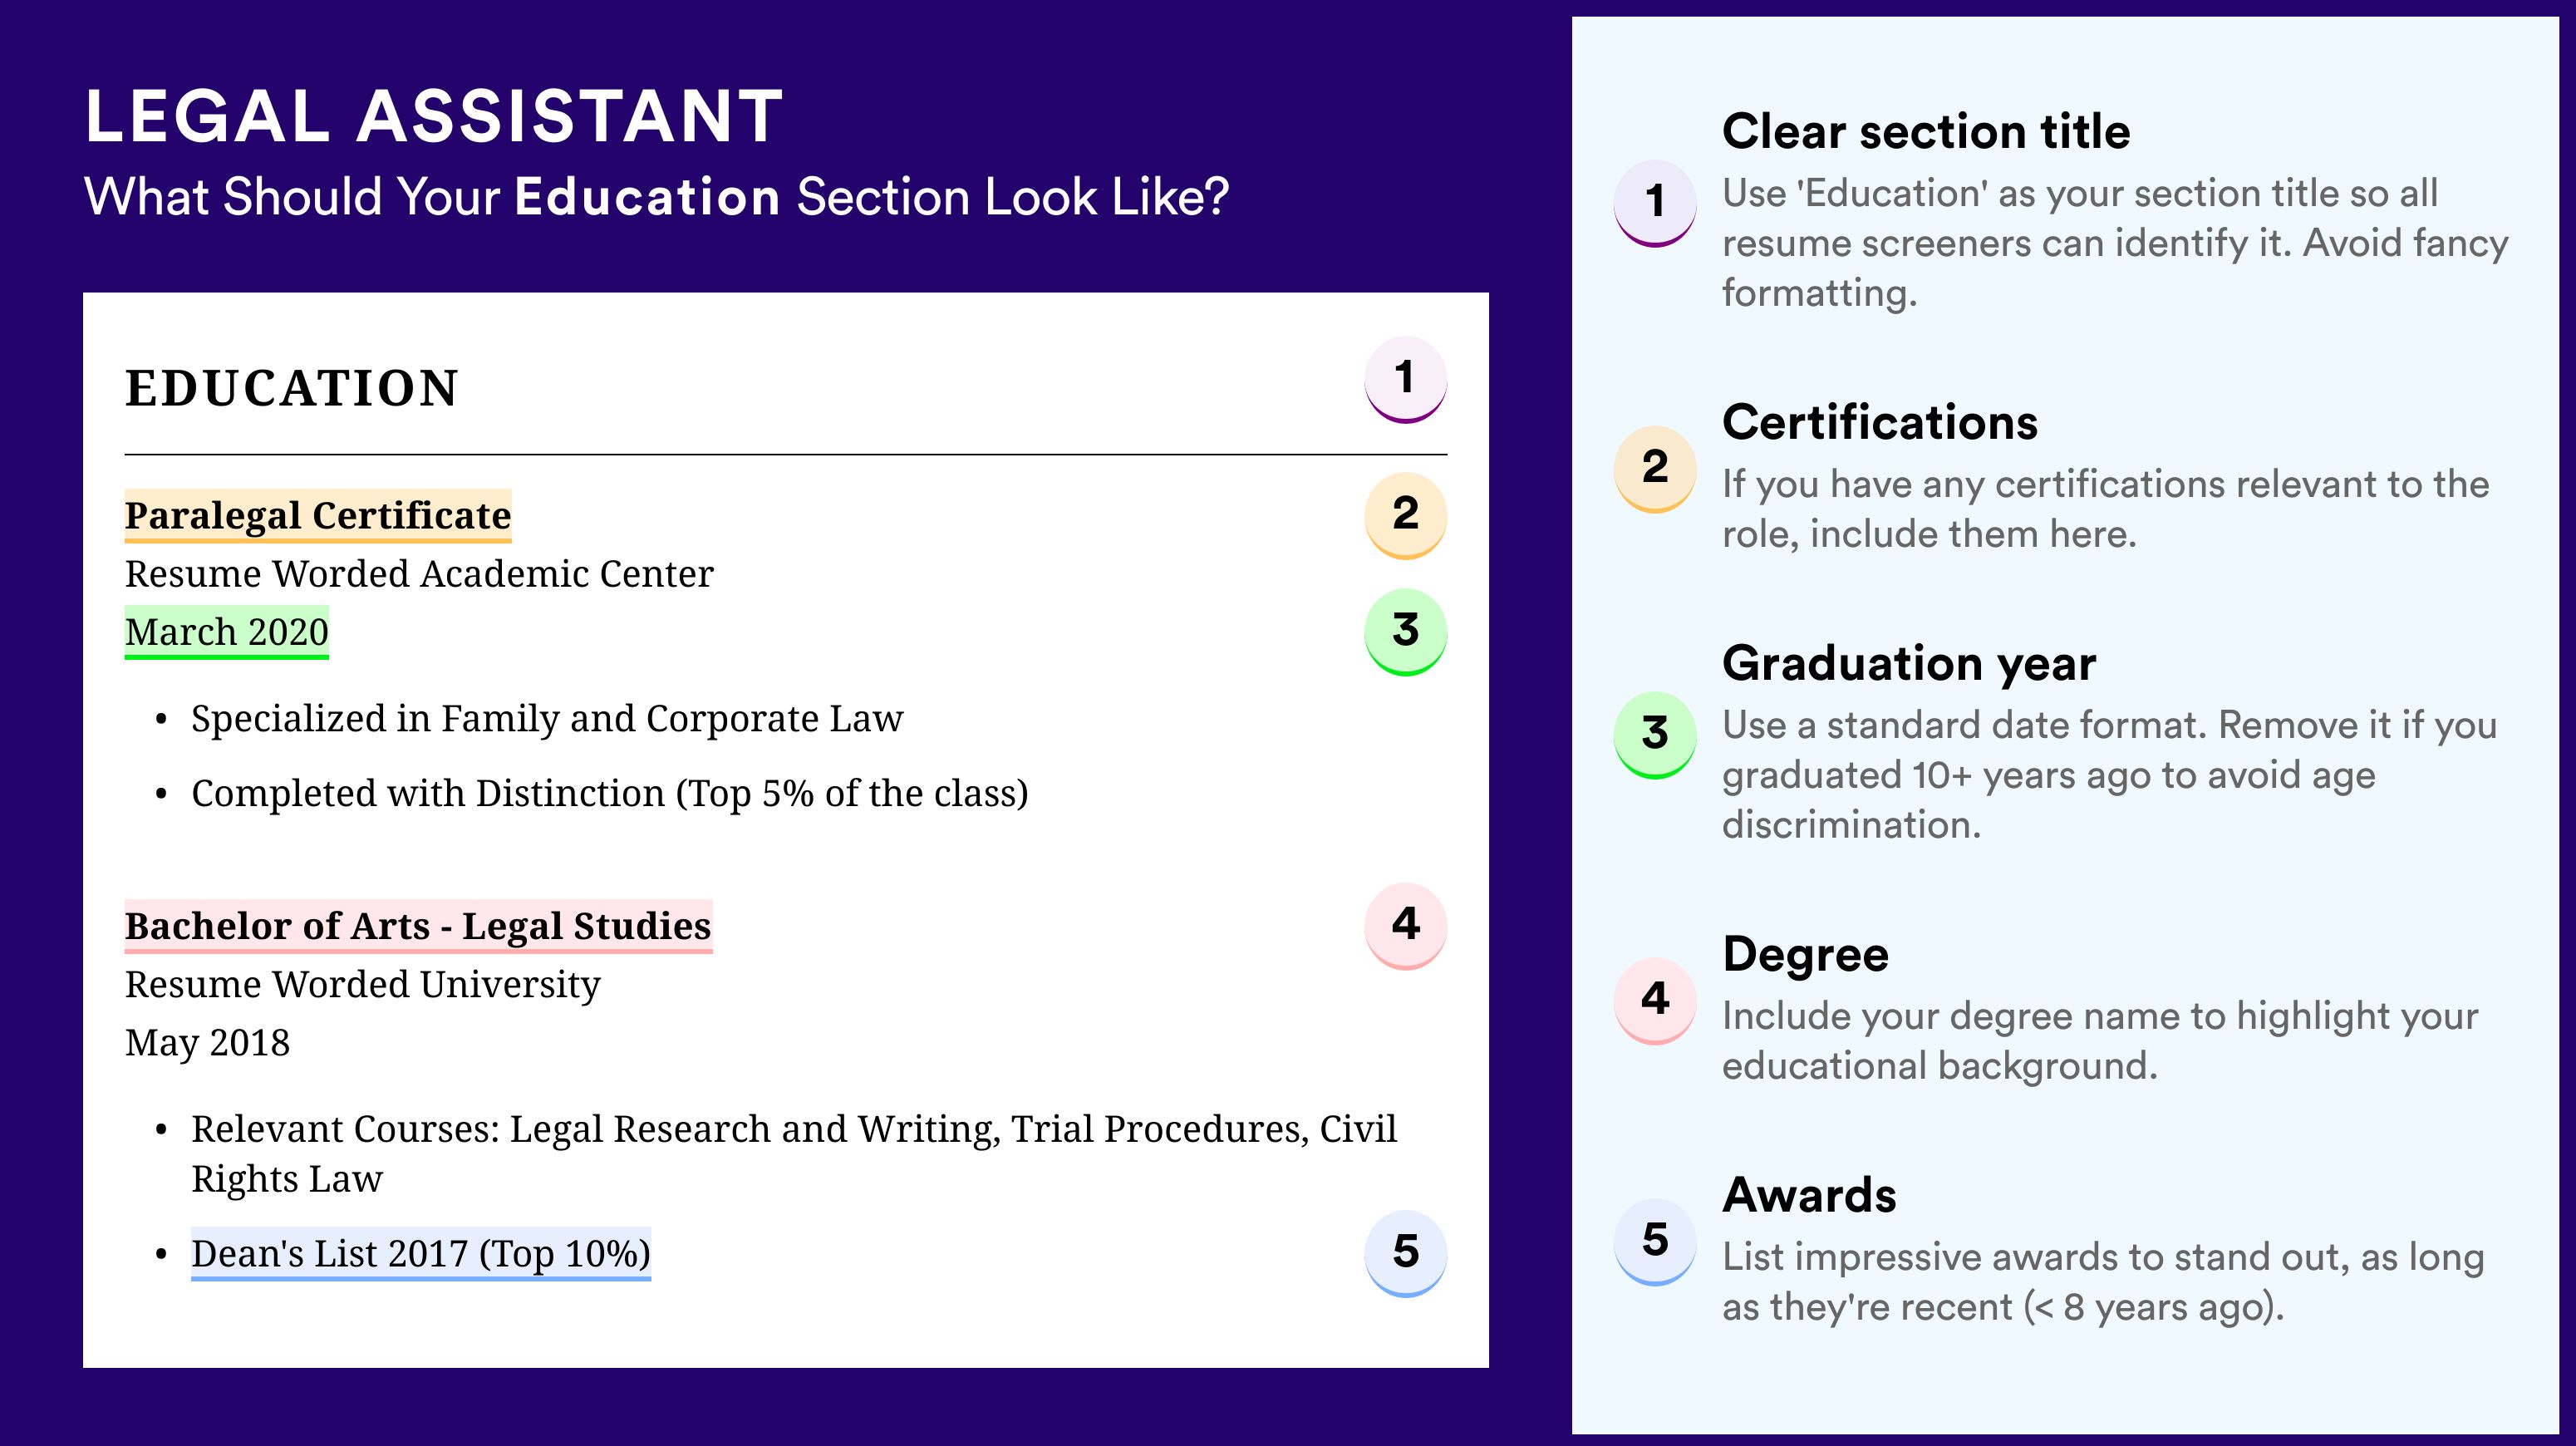Screen dimensions: 2576x1446
Task: Select the number 3 badge next to Graduation year
Action: [x=1655, y=734]
